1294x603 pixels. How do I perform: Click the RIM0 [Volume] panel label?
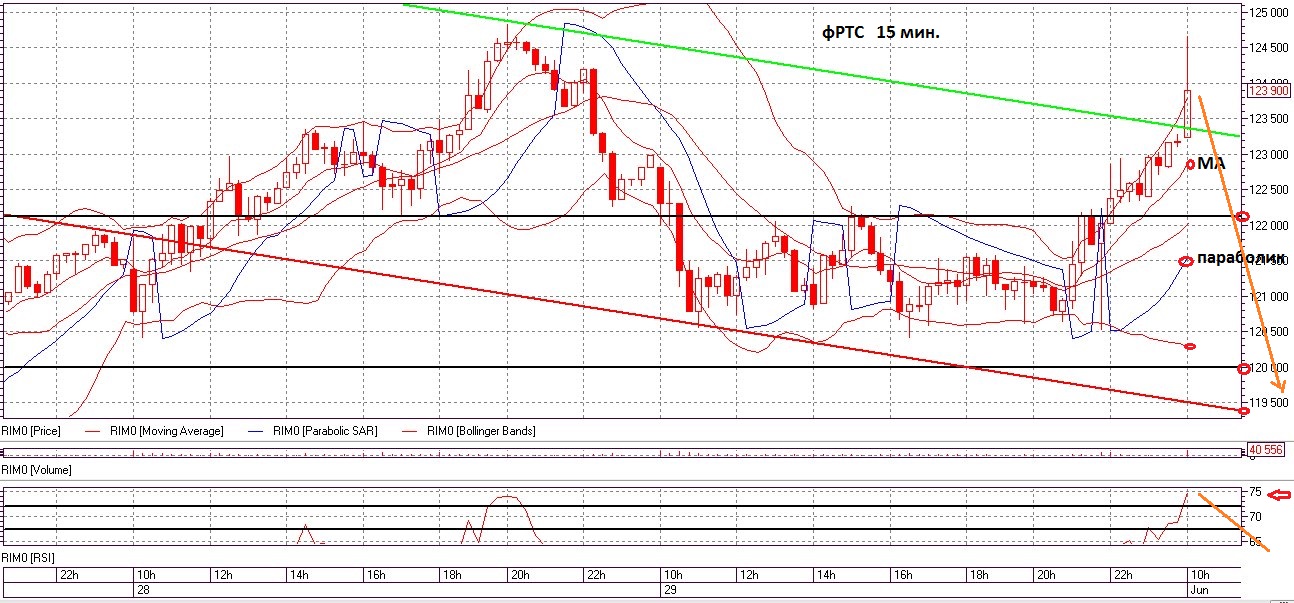[34, 469]
